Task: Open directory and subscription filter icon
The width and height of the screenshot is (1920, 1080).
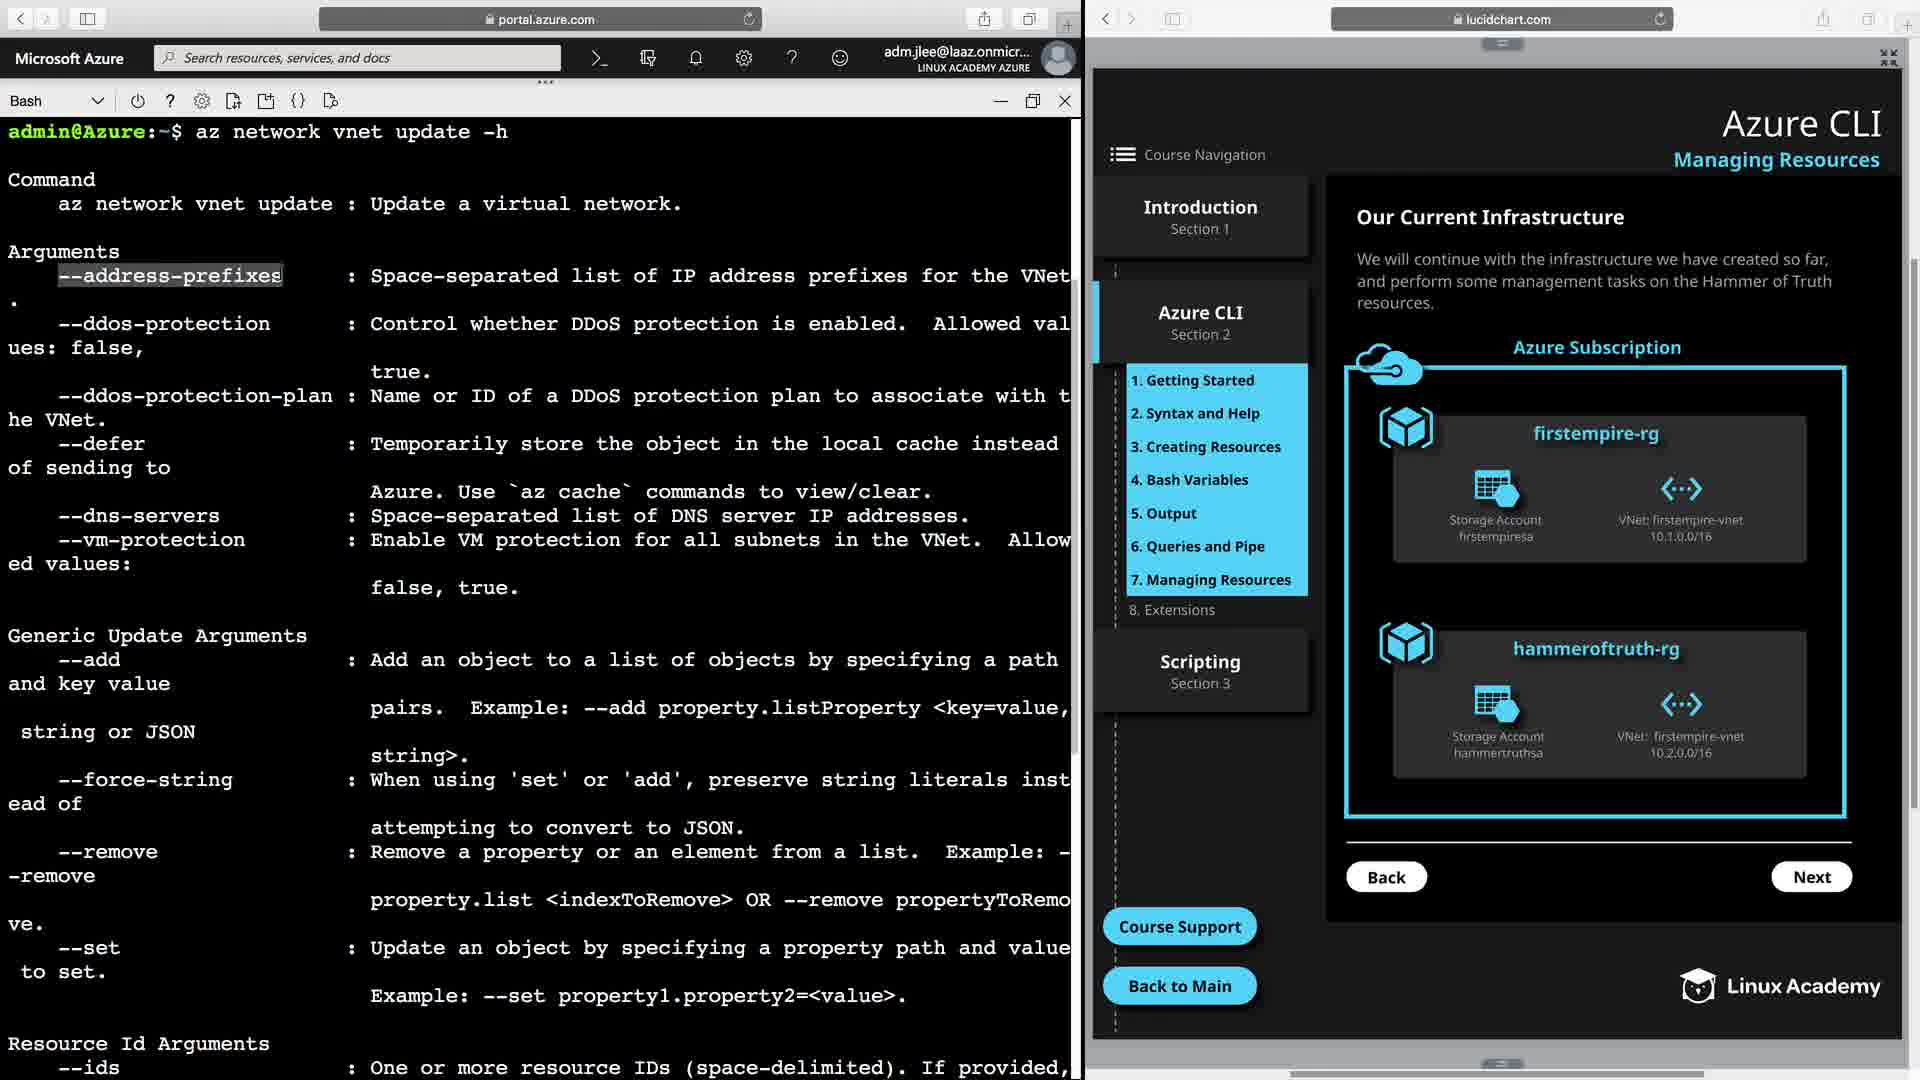Action: pyautogui.click(x=647, y=58)
